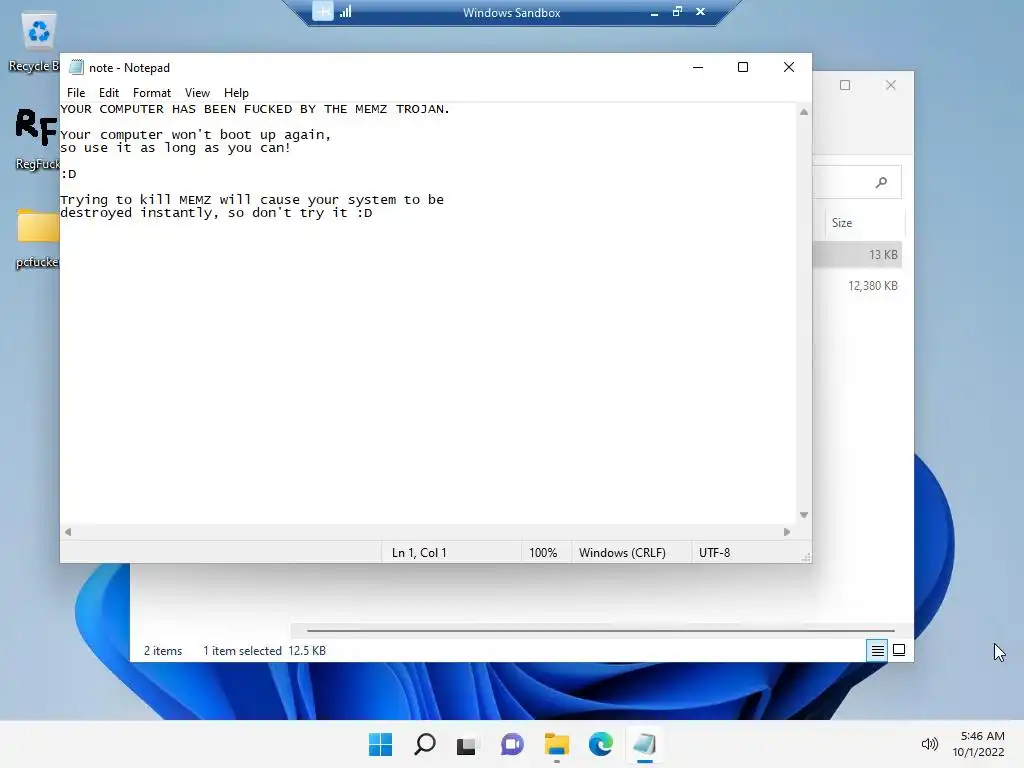Restore down the Windows Sandbox window

[x=677, y=12]
